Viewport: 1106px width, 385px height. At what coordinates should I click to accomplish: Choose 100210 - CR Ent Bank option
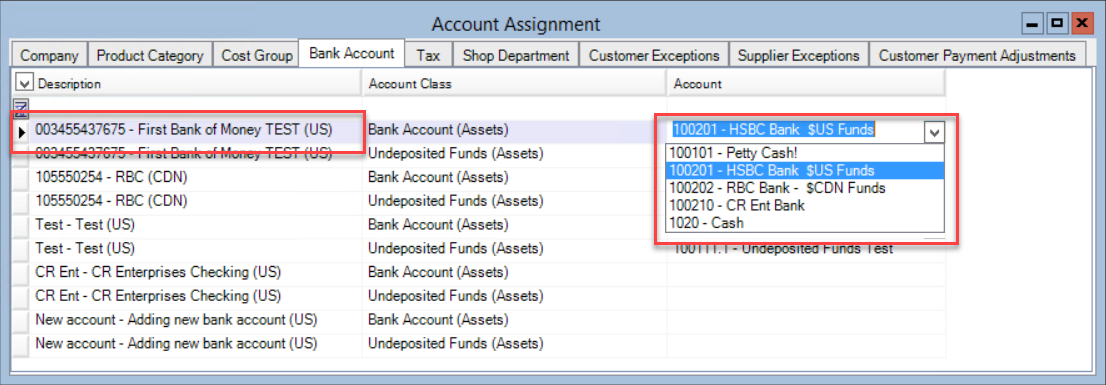[x=804, y=205]
